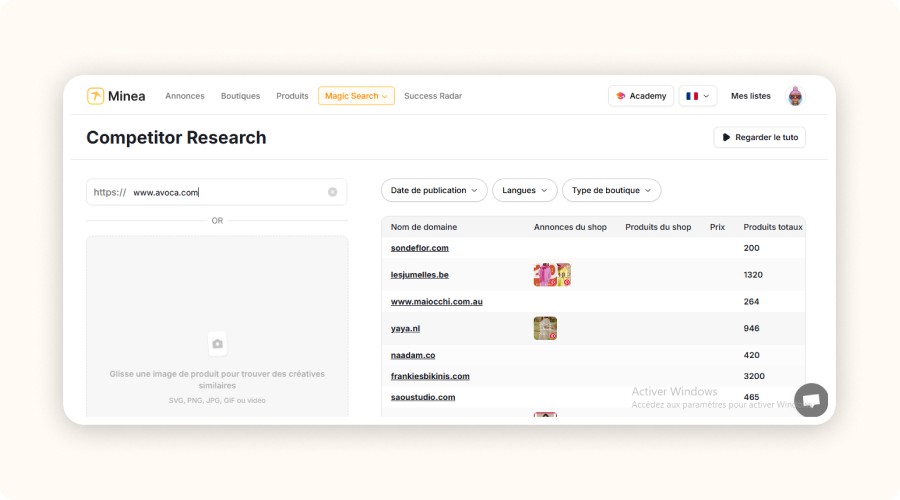Click the 264 total products value
This screenshot has height=500, width=900.
coord(751,301)
